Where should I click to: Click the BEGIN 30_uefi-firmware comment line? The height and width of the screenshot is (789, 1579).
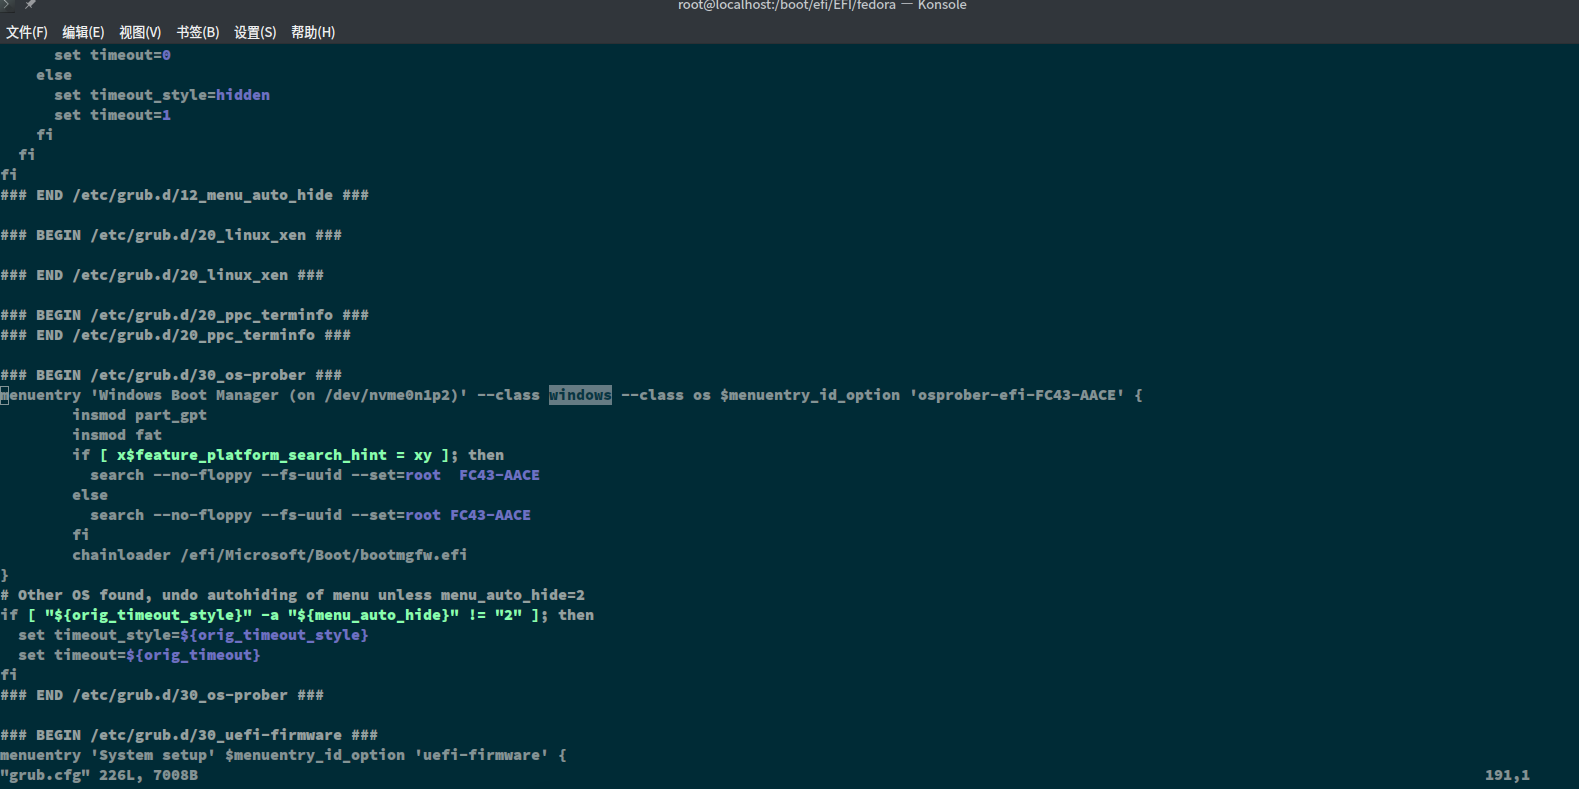point(189,735)
